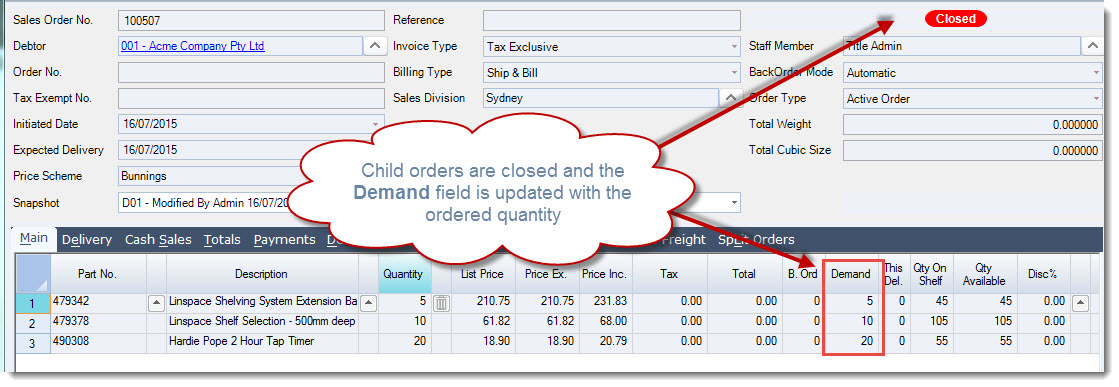
Task: Click the This Del. column header
Action: click(893, 274)
